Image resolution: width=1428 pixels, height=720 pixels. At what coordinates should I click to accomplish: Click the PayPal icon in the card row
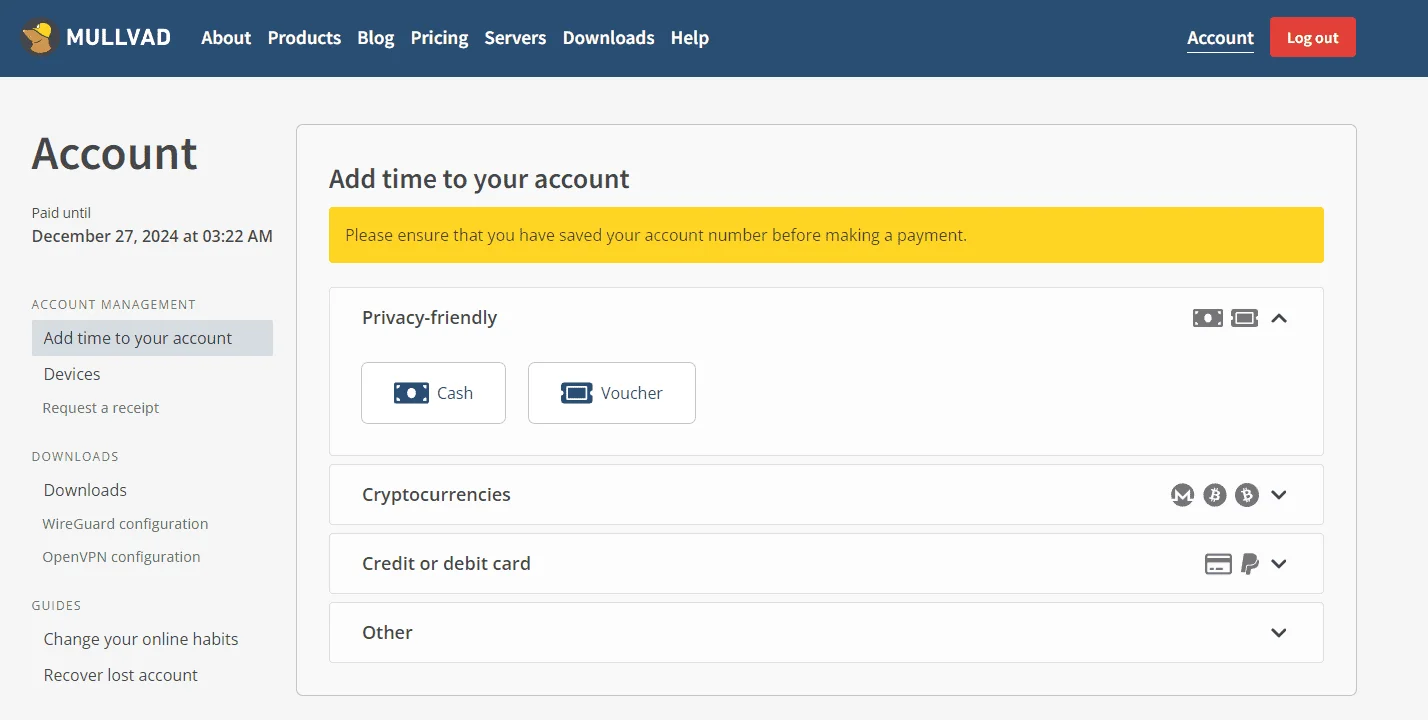coord(1250,564)
